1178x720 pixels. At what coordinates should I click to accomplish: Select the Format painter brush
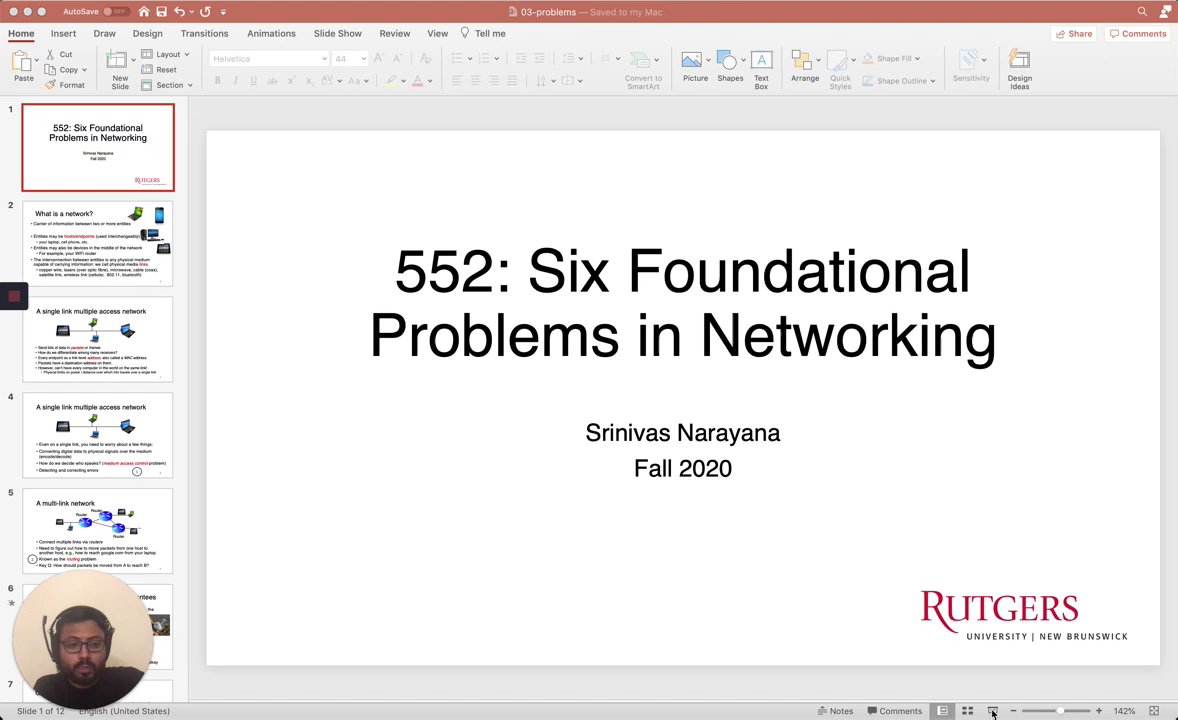(65, 85)
